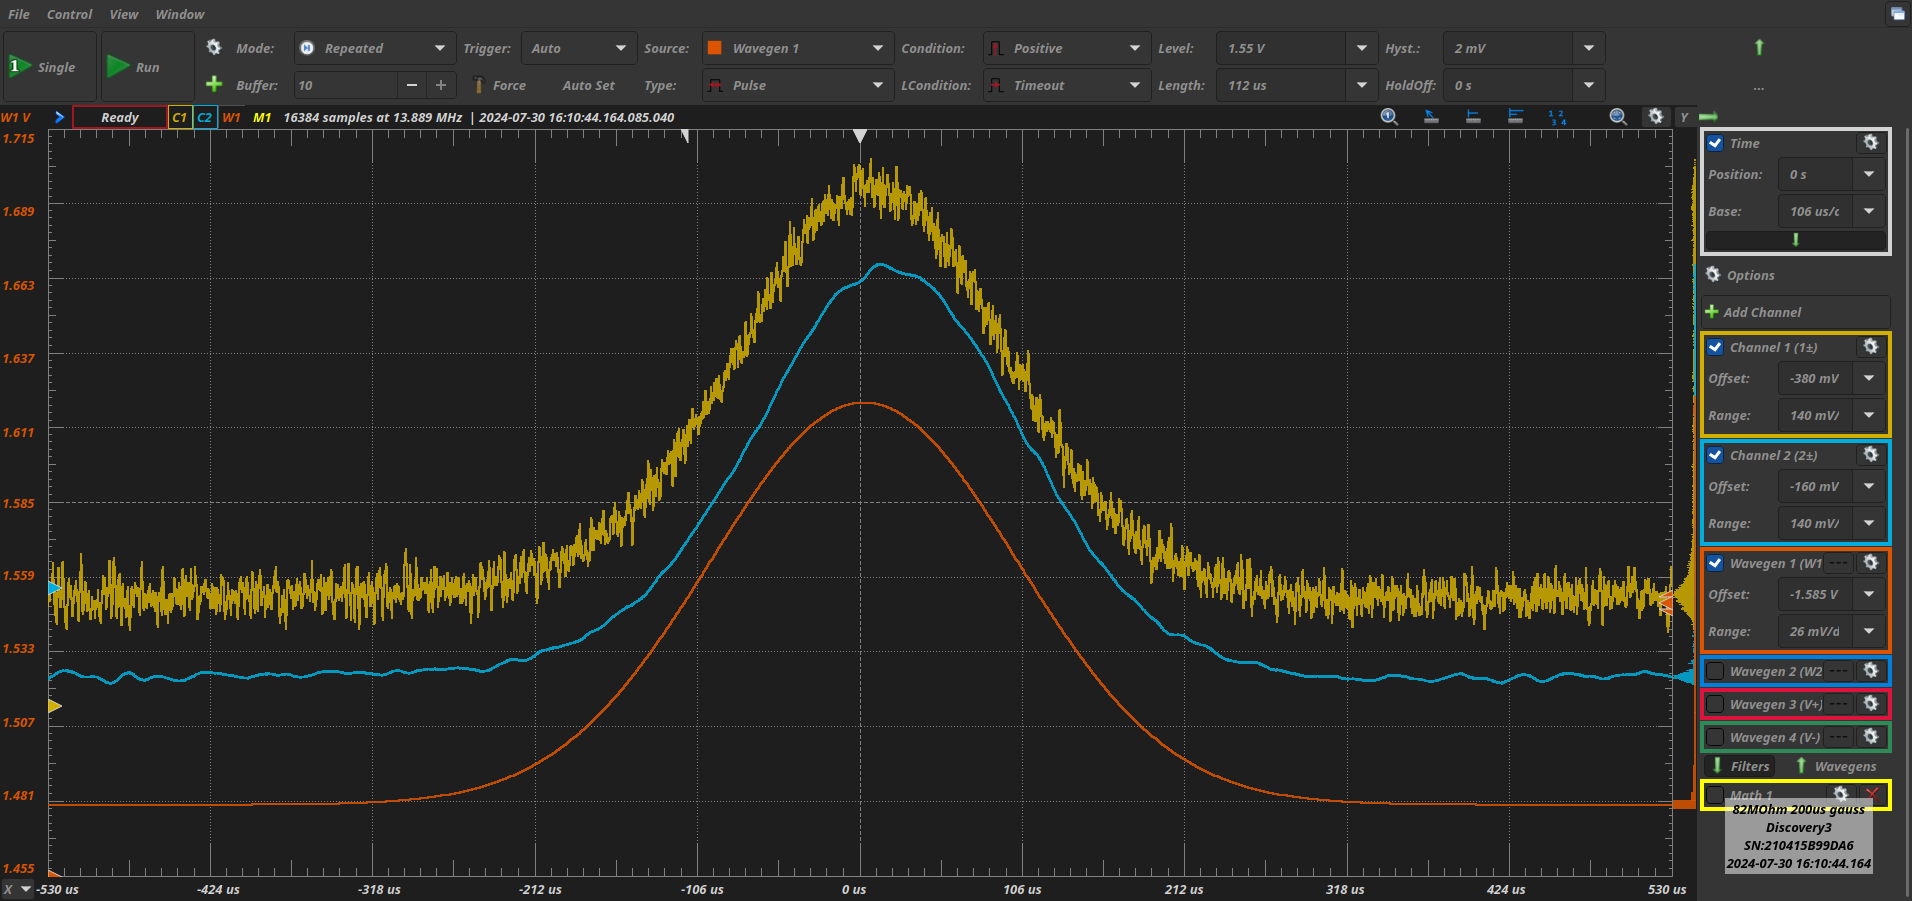Increase the buffer number with plus

(441, 85)
